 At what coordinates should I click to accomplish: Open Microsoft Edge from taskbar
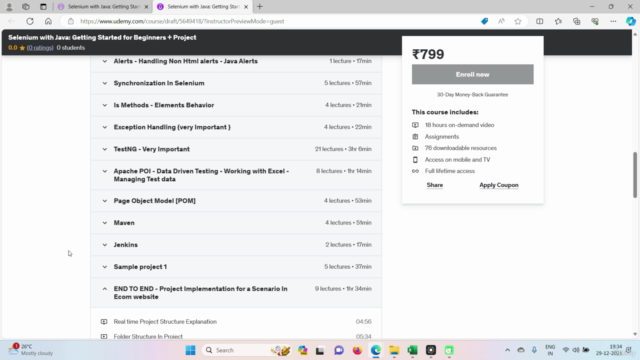(x=376, y=350)
